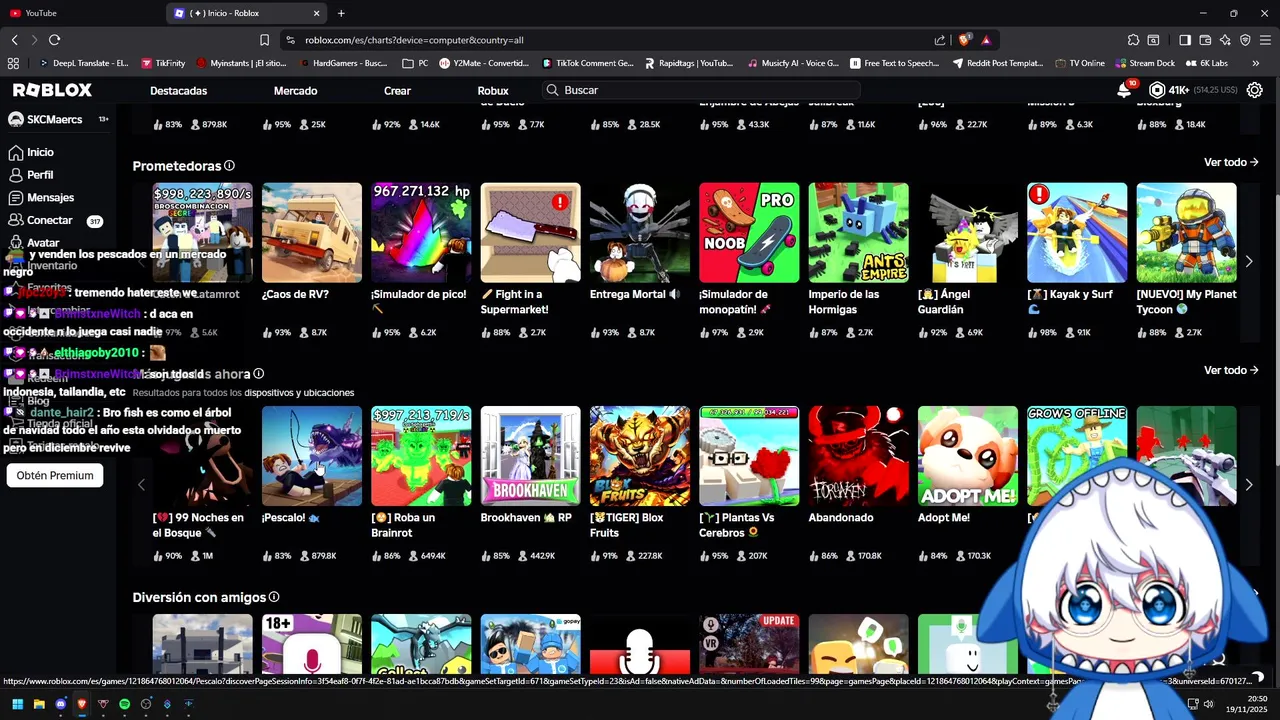Image resolution: width=1280 pixels, height=720 pixels.
Task: Open Blox Fruits game thumbnail
Action: click(x=640, y=456)
